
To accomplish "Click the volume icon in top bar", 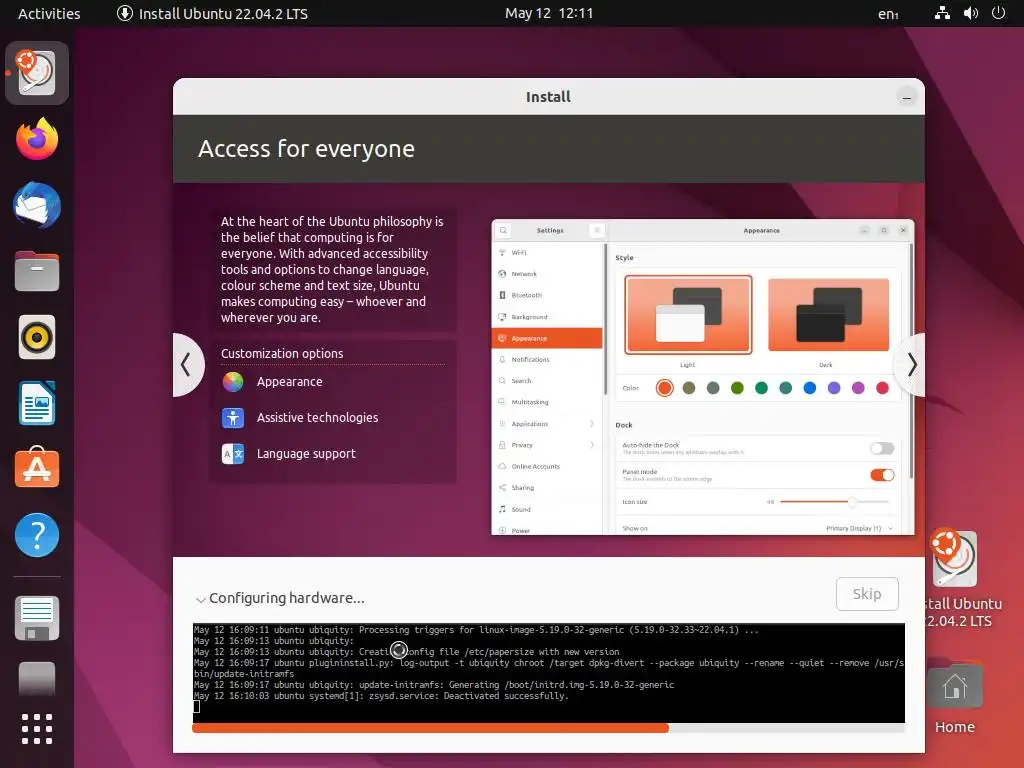I will click(x=971, y=13).
